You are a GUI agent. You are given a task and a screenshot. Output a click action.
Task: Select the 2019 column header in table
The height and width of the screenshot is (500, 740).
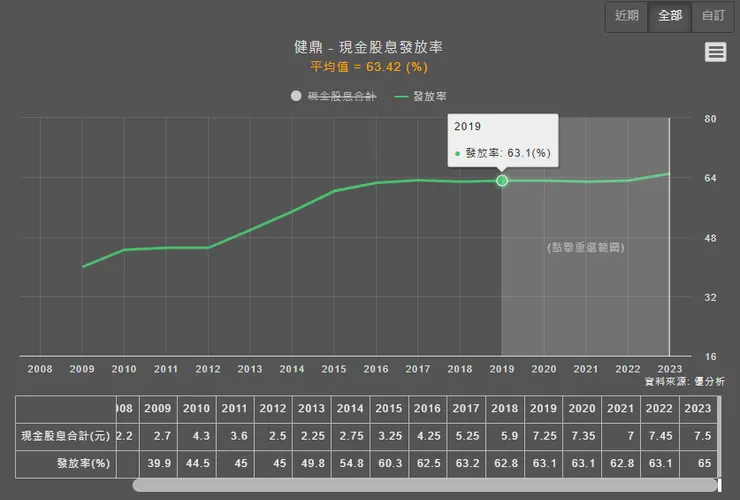544,409
